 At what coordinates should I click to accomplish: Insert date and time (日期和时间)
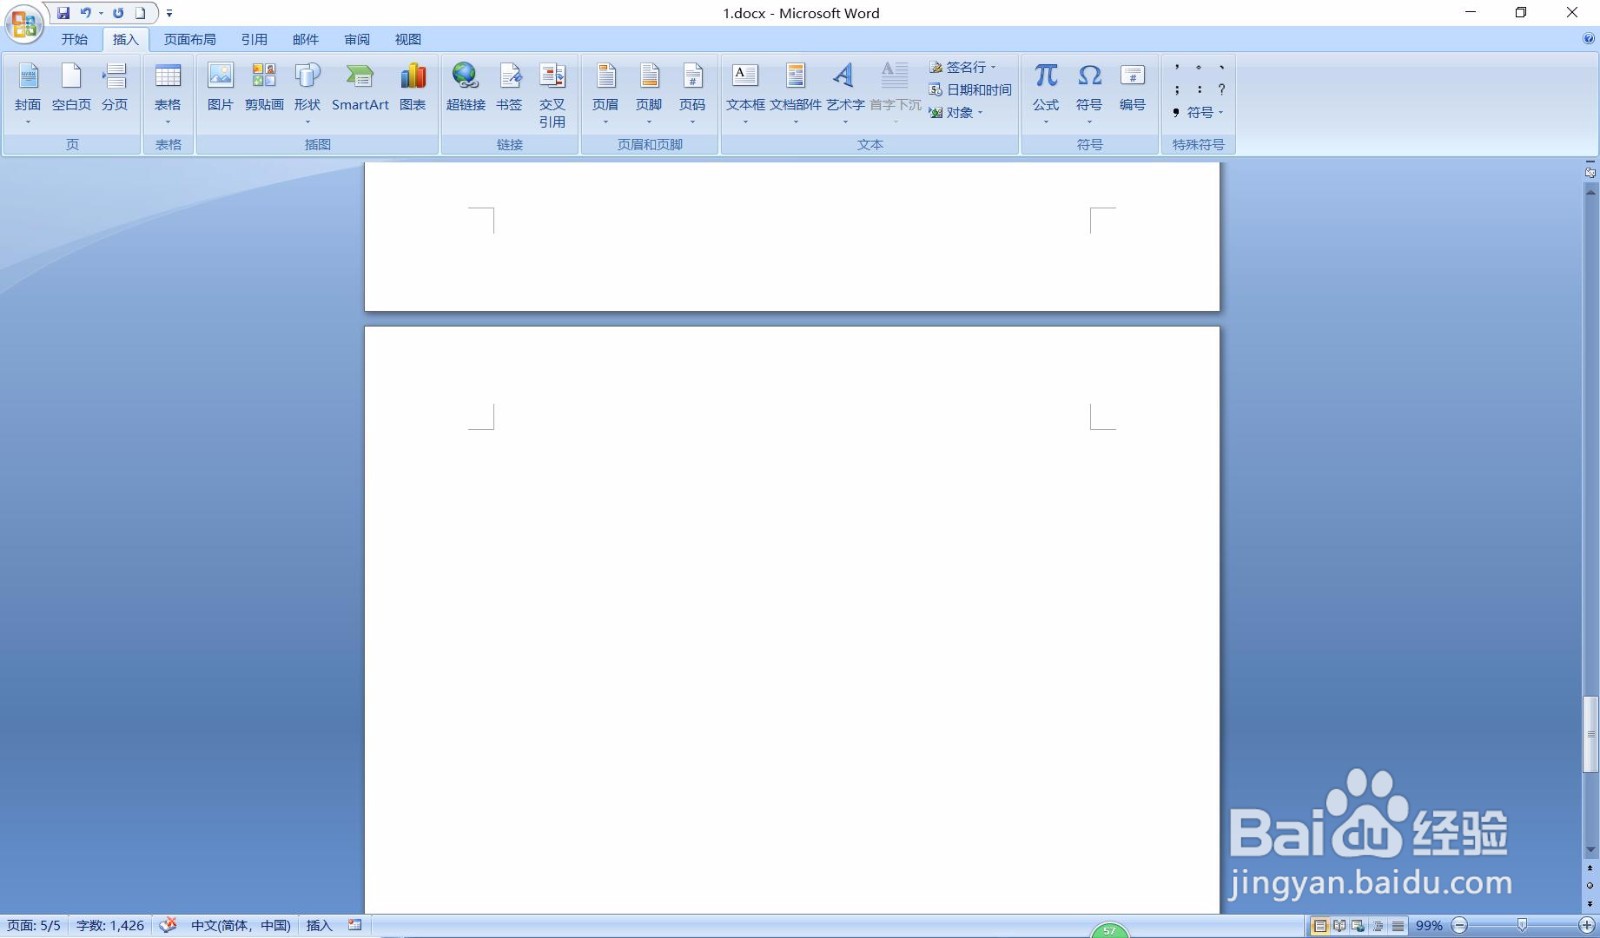point(970,89)
